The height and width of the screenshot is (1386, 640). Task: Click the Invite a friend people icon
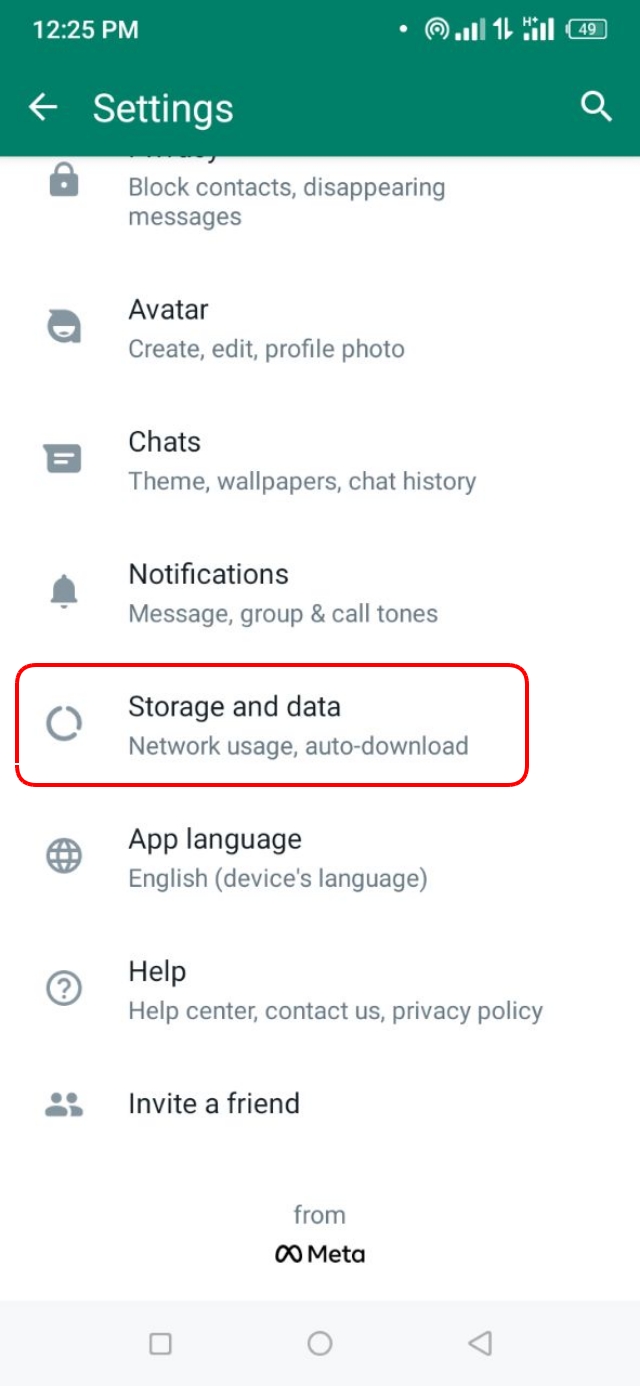pos(62,1102)
